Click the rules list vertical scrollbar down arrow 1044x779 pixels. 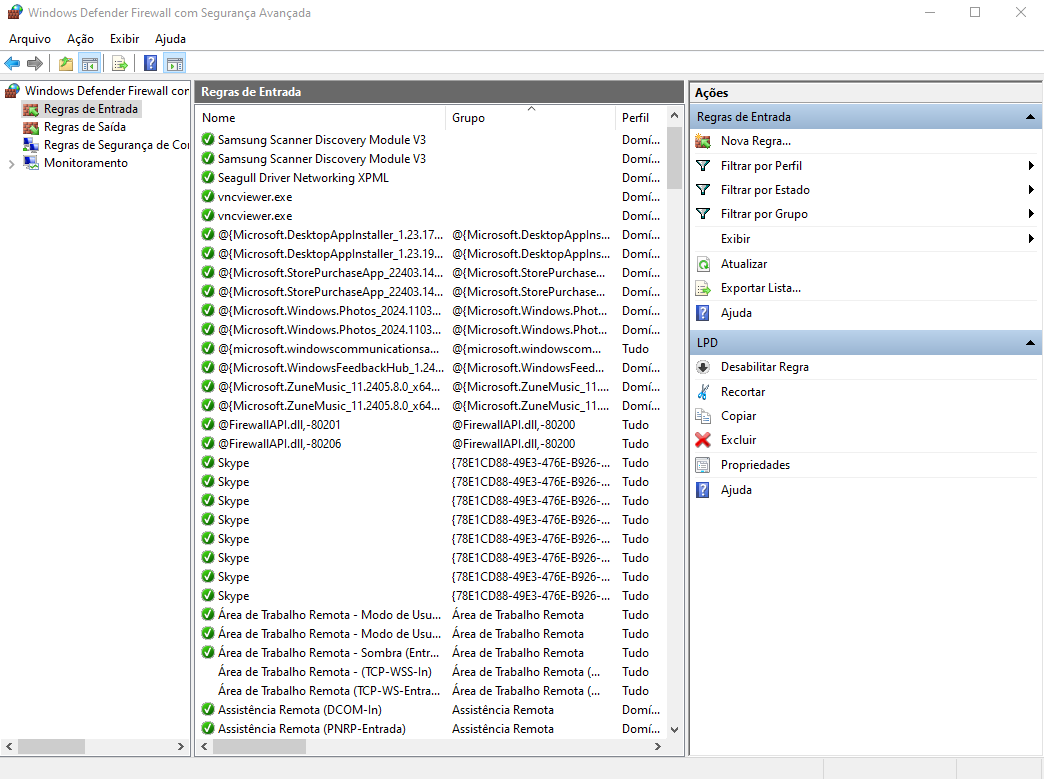click(x=674, y=730)
